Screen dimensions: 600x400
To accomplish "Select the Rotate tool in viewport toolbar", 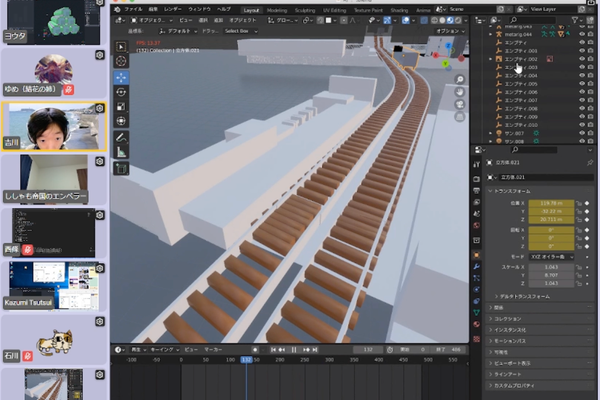I will [121, 92].
